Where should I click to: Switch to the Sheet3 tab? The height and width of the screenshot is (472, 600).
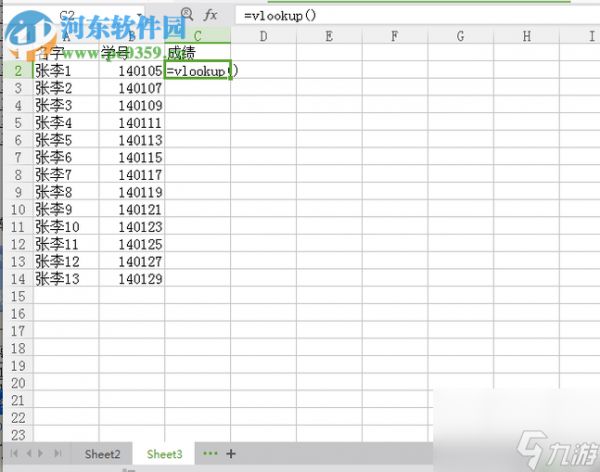click(x=165, y=454)
